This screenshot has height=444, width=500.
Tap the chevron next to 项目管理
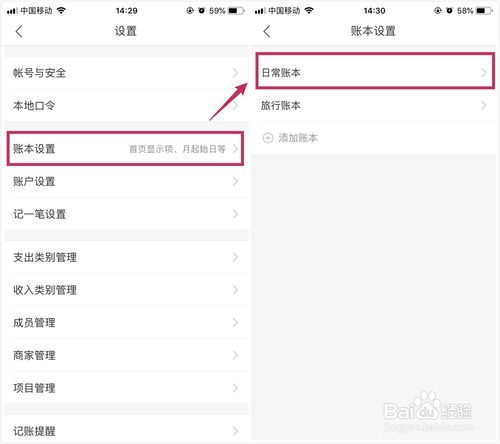(235, 388)
